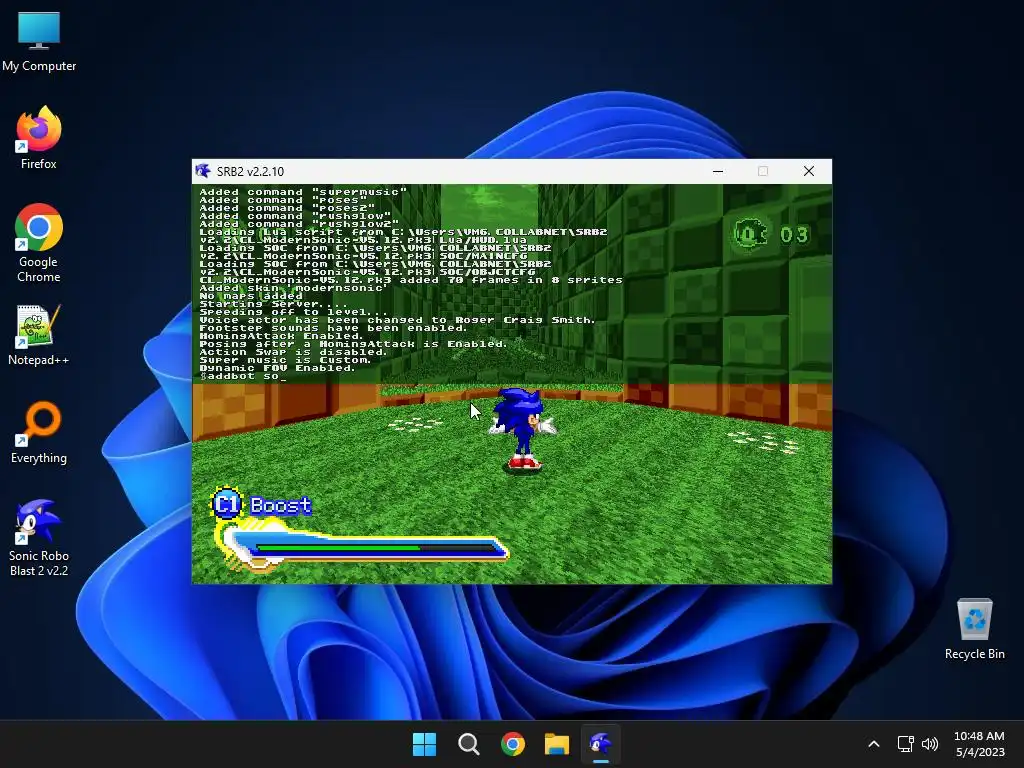
Task: Minimize the SRB2 v2.2.10 window
Action: [x=718, y=171]
